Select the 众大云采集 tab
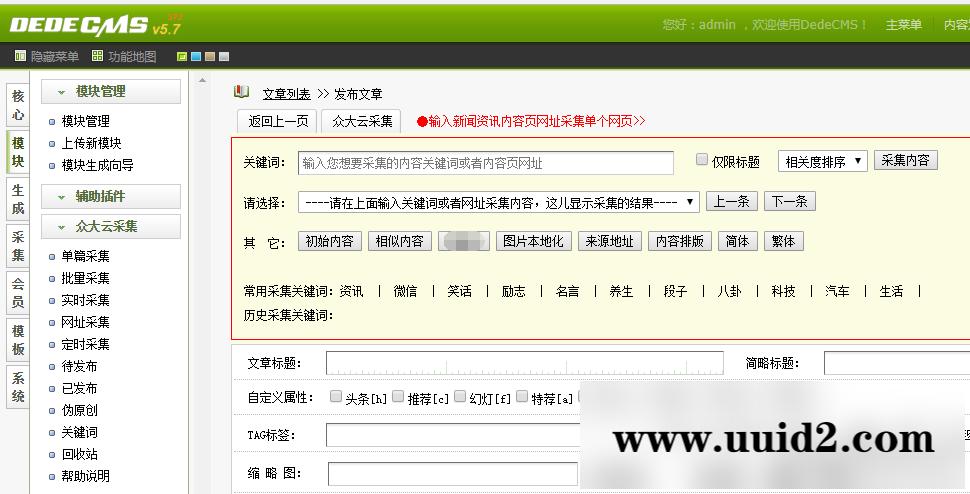 pos(362,121)
